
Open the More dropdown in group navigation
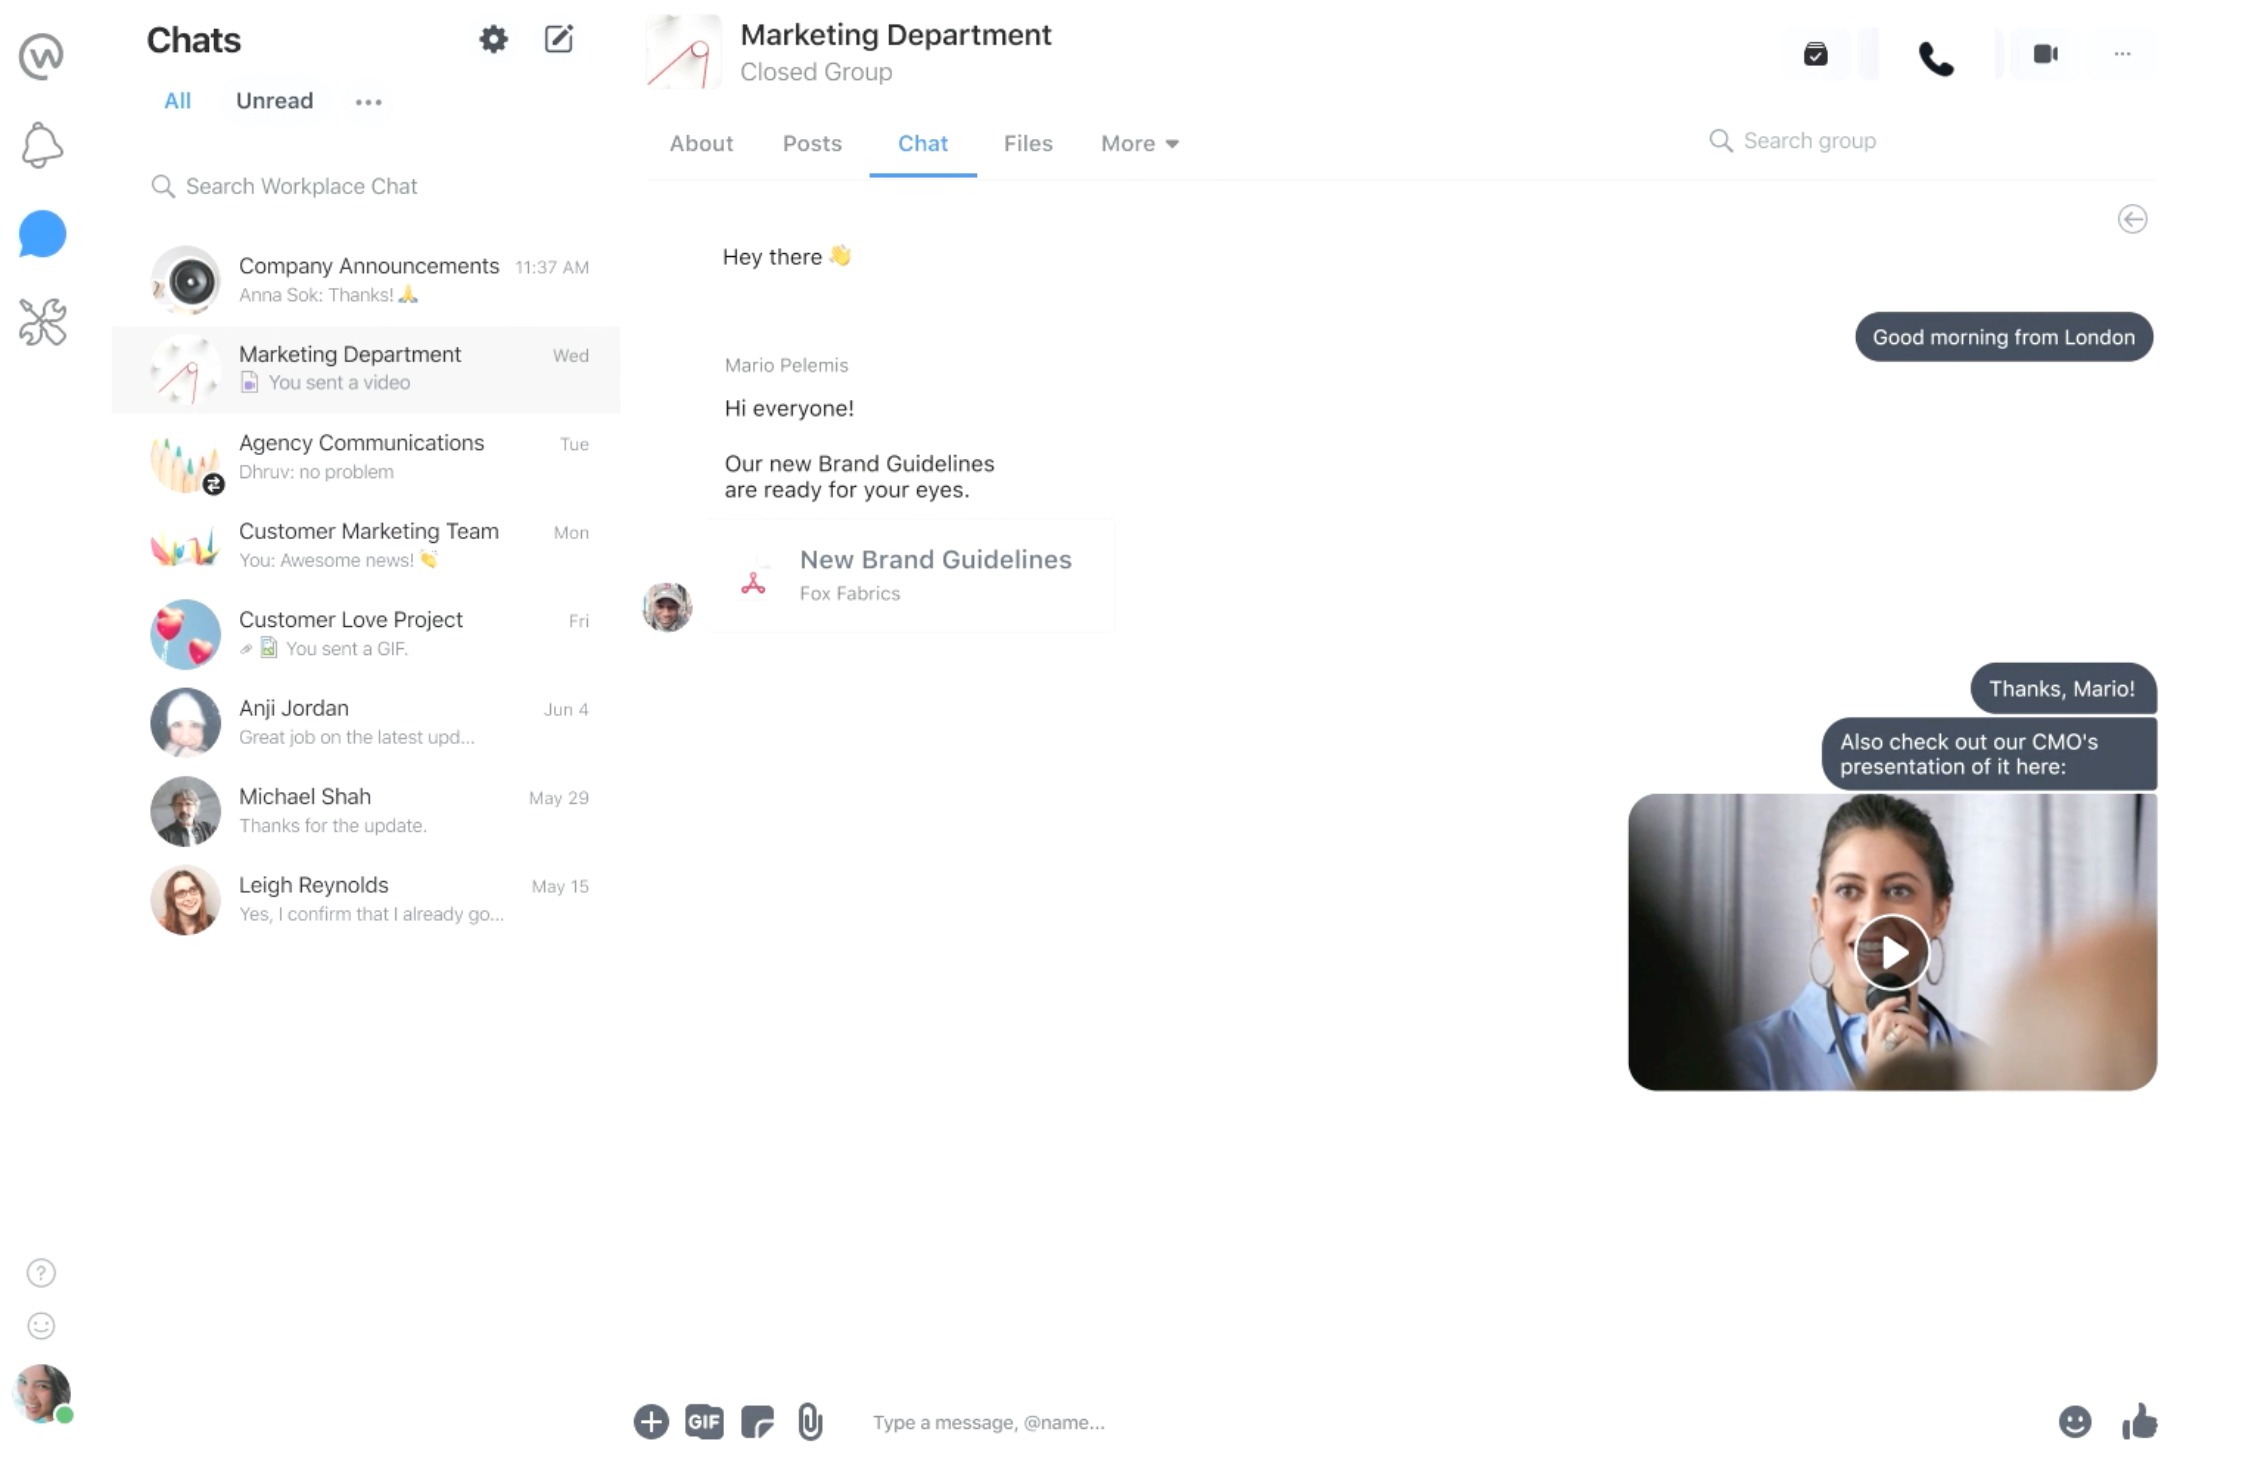1139,144
